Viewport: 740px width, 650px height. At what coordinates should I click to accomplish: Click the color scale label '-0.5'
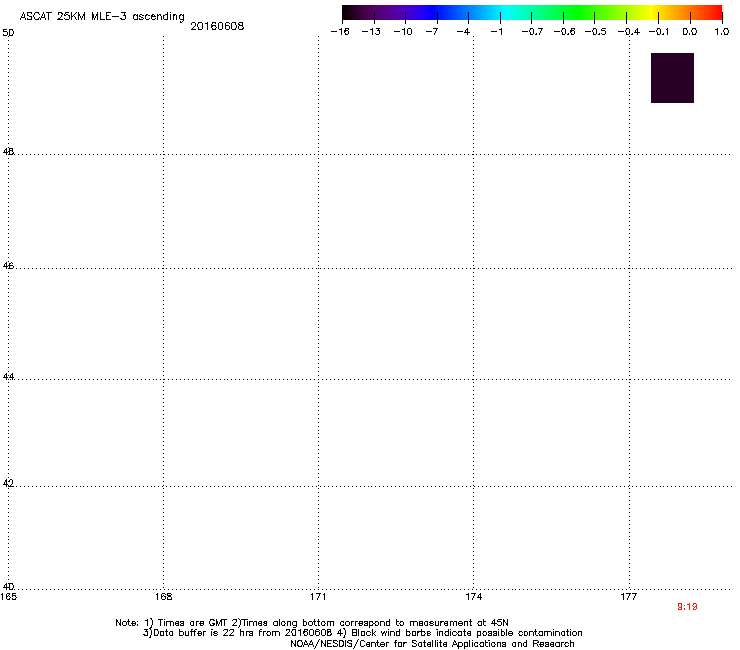point(596,32)
